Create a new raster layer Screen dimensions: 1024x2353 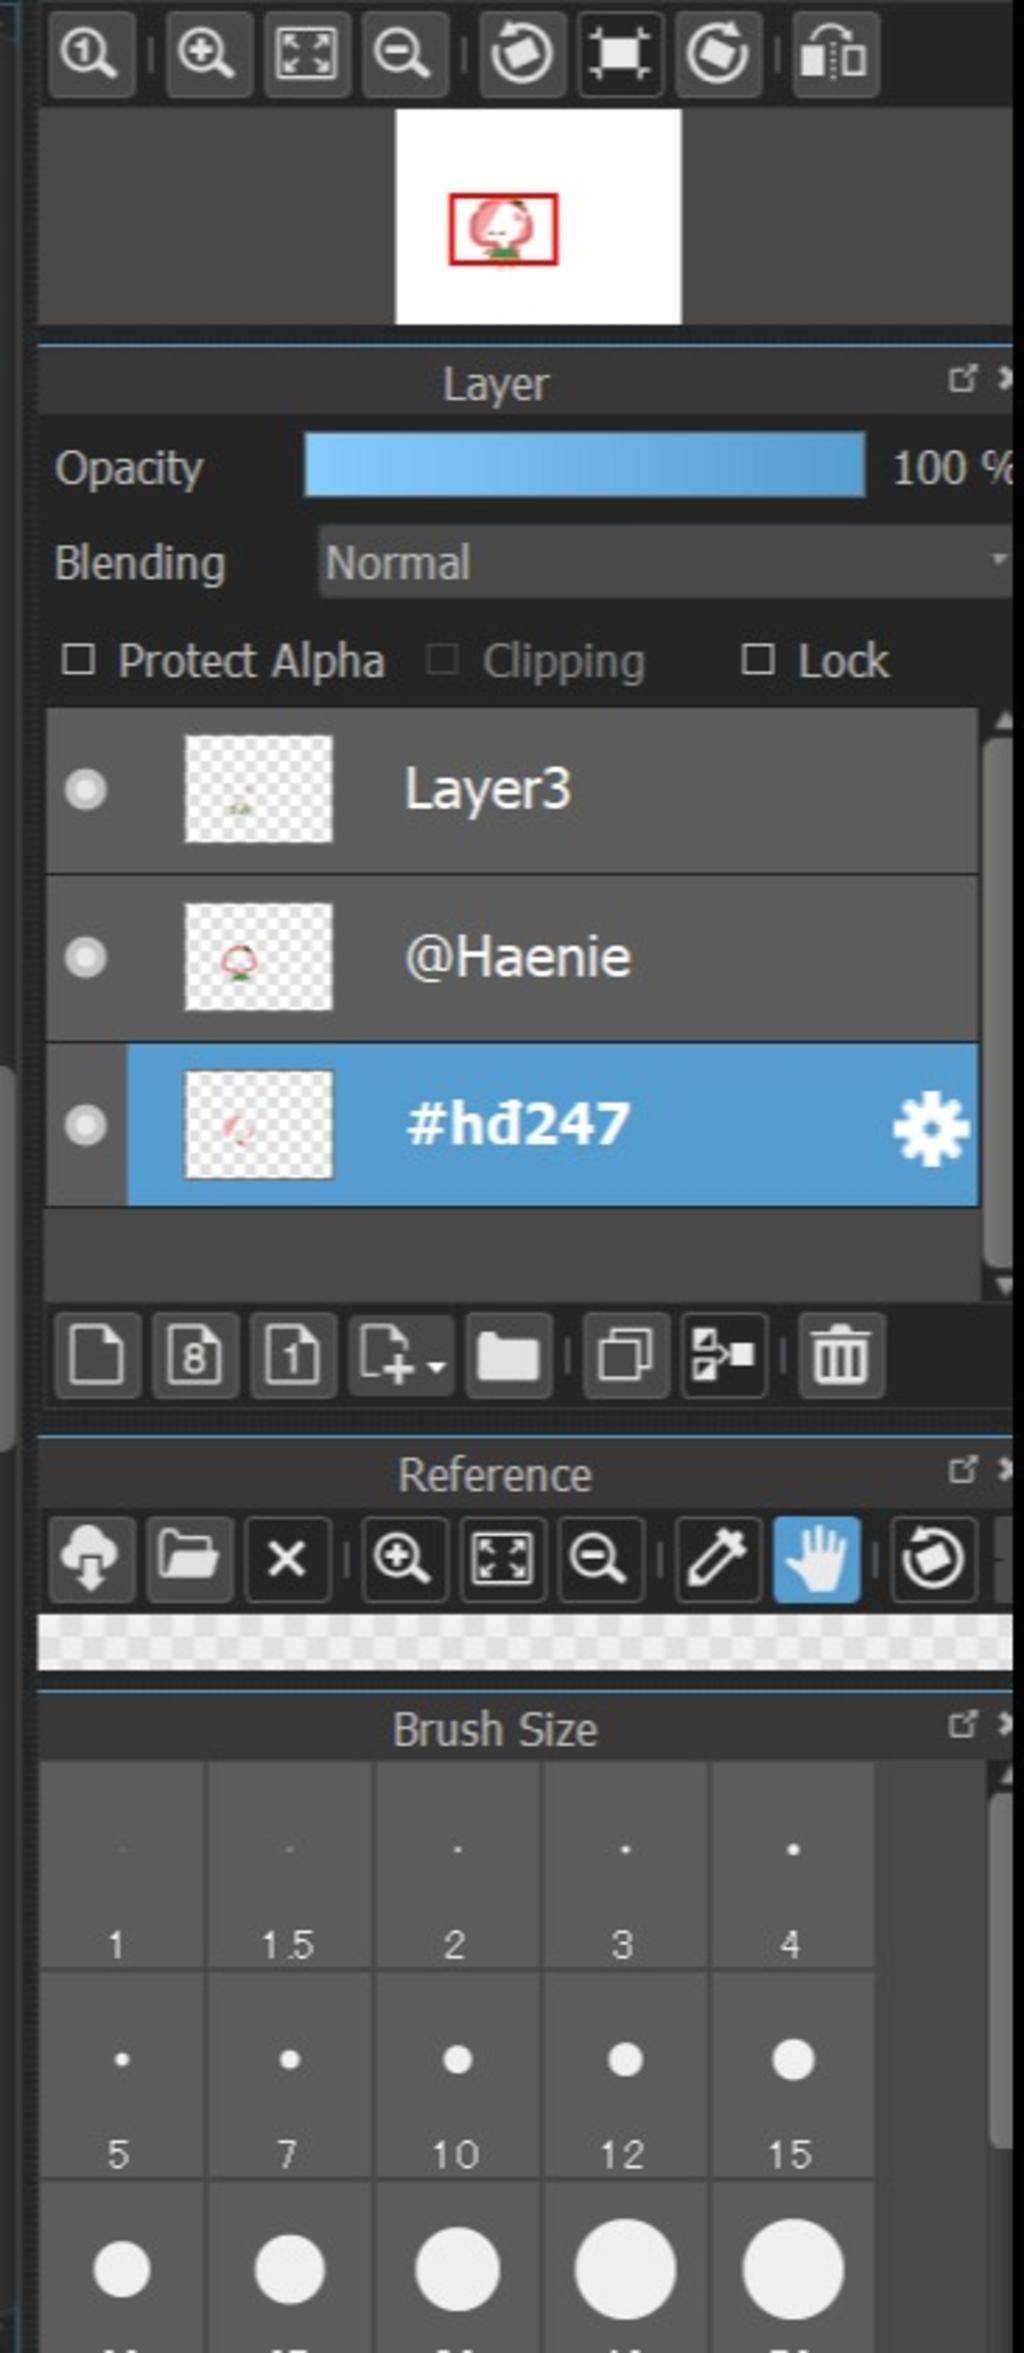[96, 1355]
